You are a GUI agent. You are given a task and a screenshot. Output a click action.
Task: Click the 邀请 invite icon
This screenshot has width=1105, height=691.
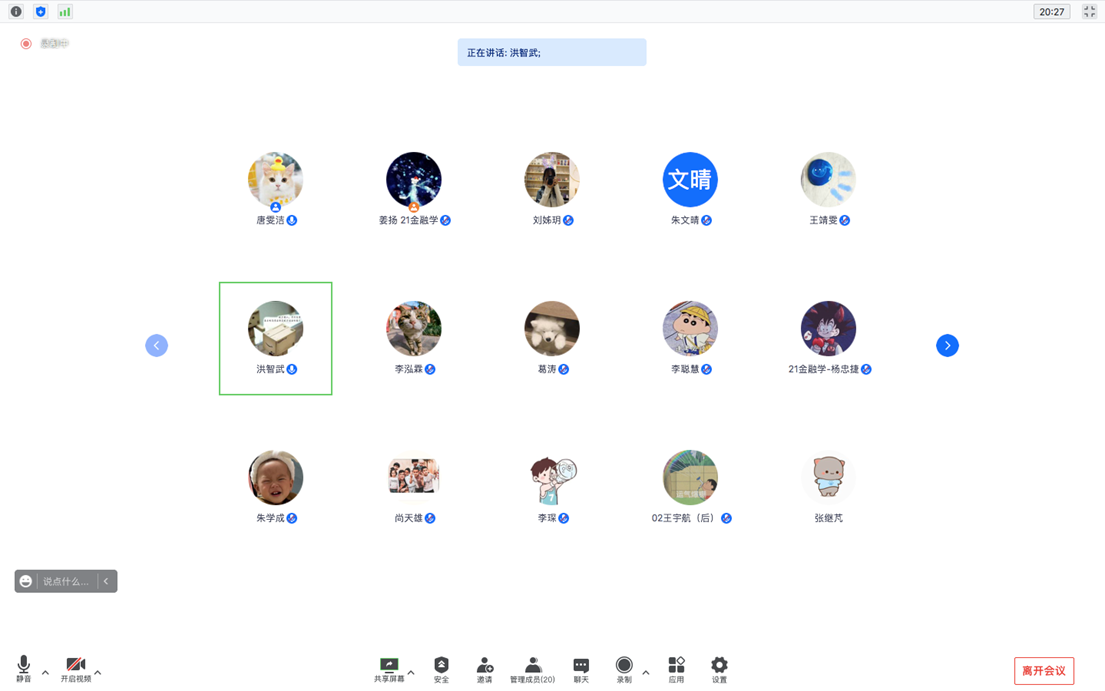(484, 668)
